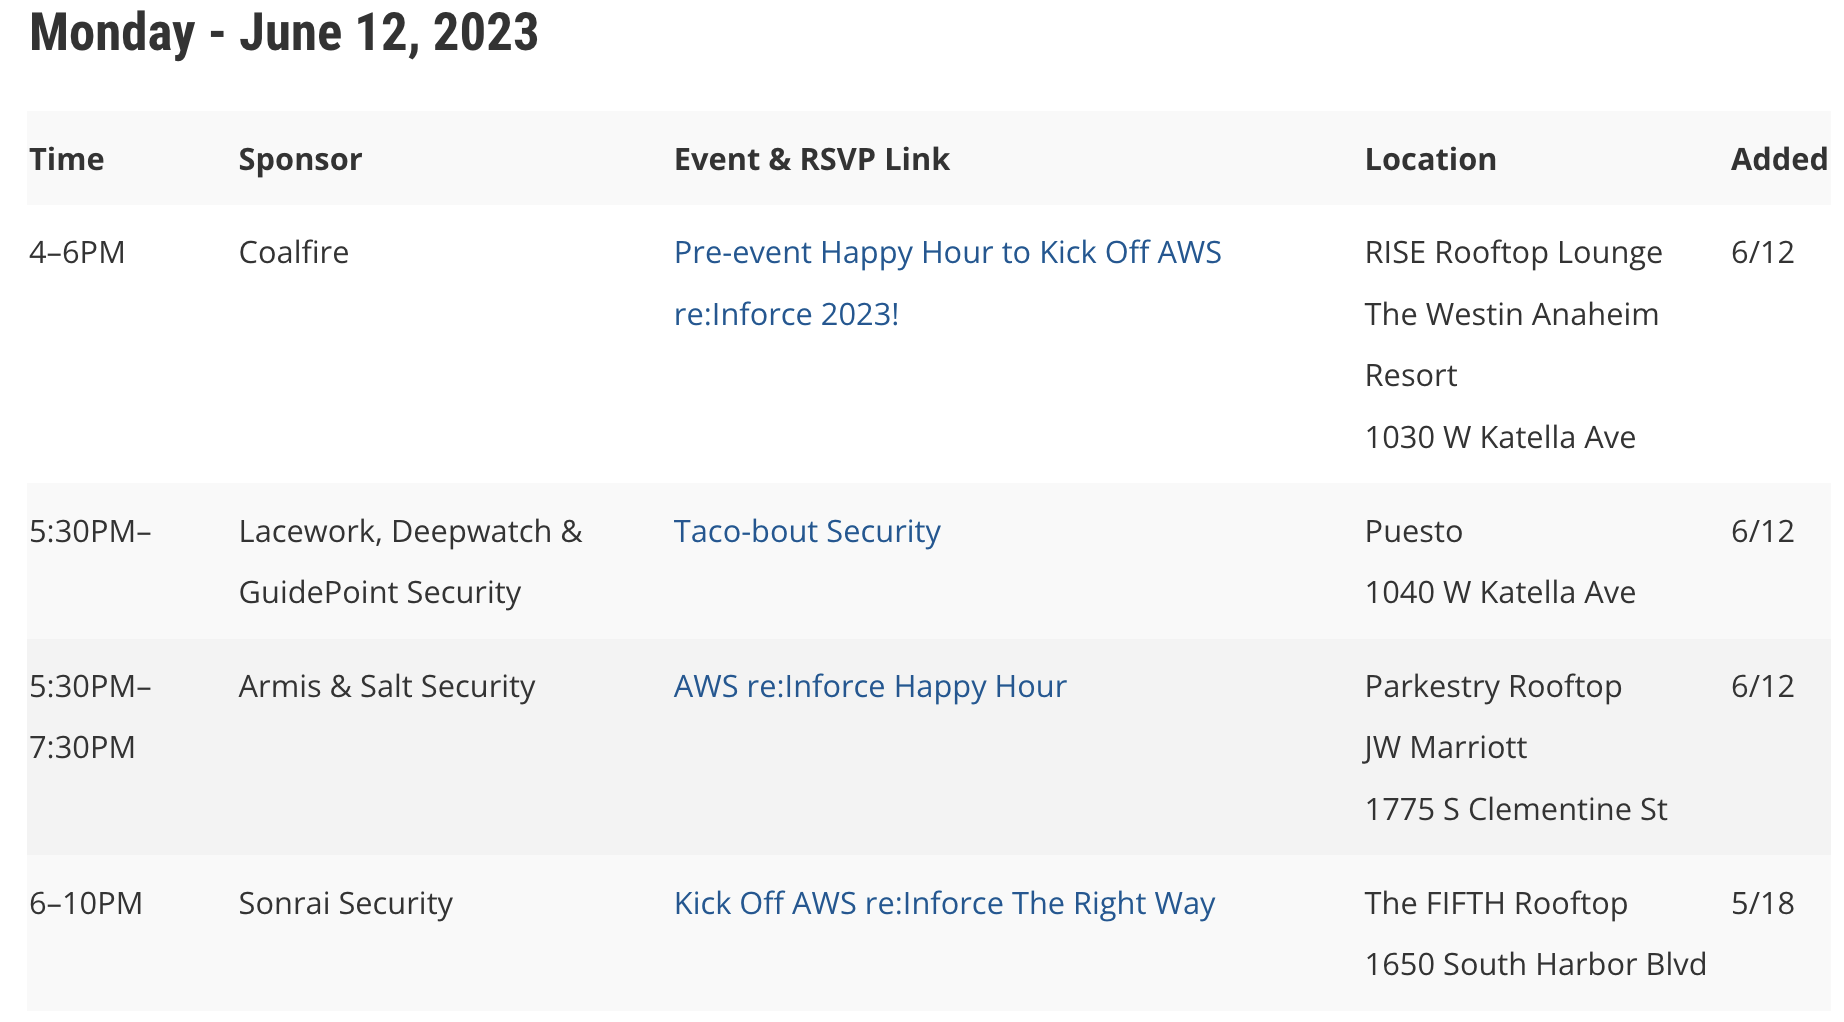Click the Parkestry Rooftop location text
This screenshot has width=1844, height=1022.
(1493, 686)
